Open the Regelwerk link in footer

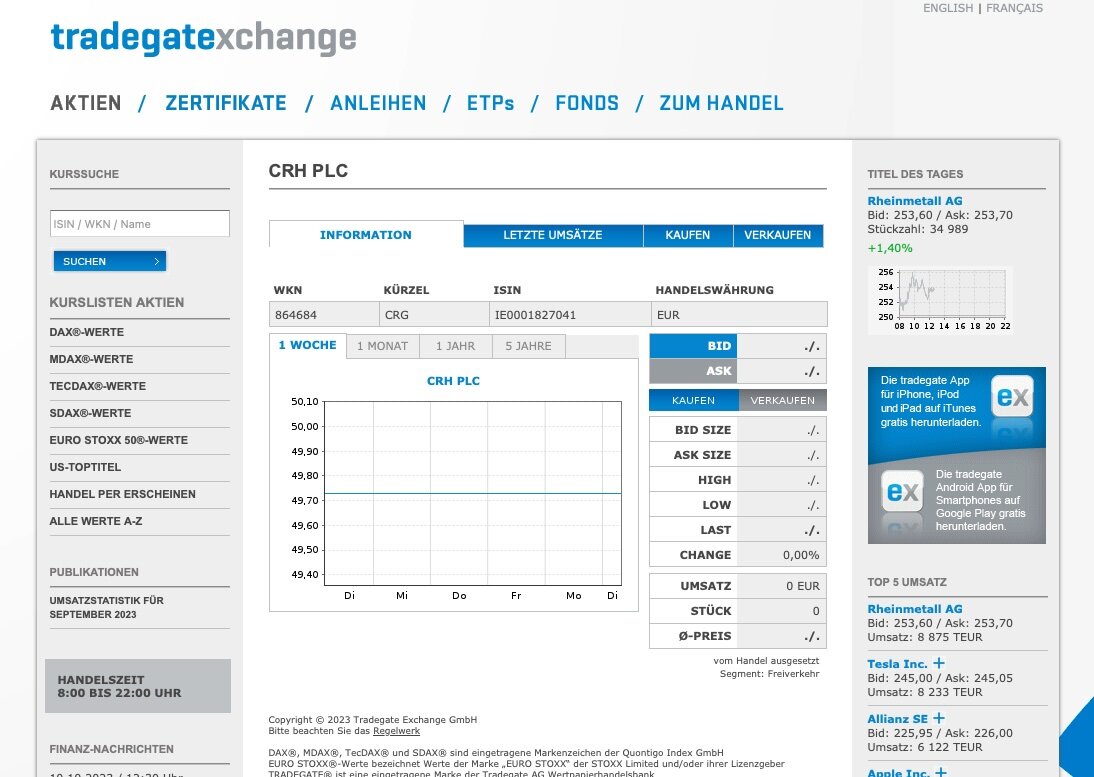pyautogui.click(x=396, y=731)
